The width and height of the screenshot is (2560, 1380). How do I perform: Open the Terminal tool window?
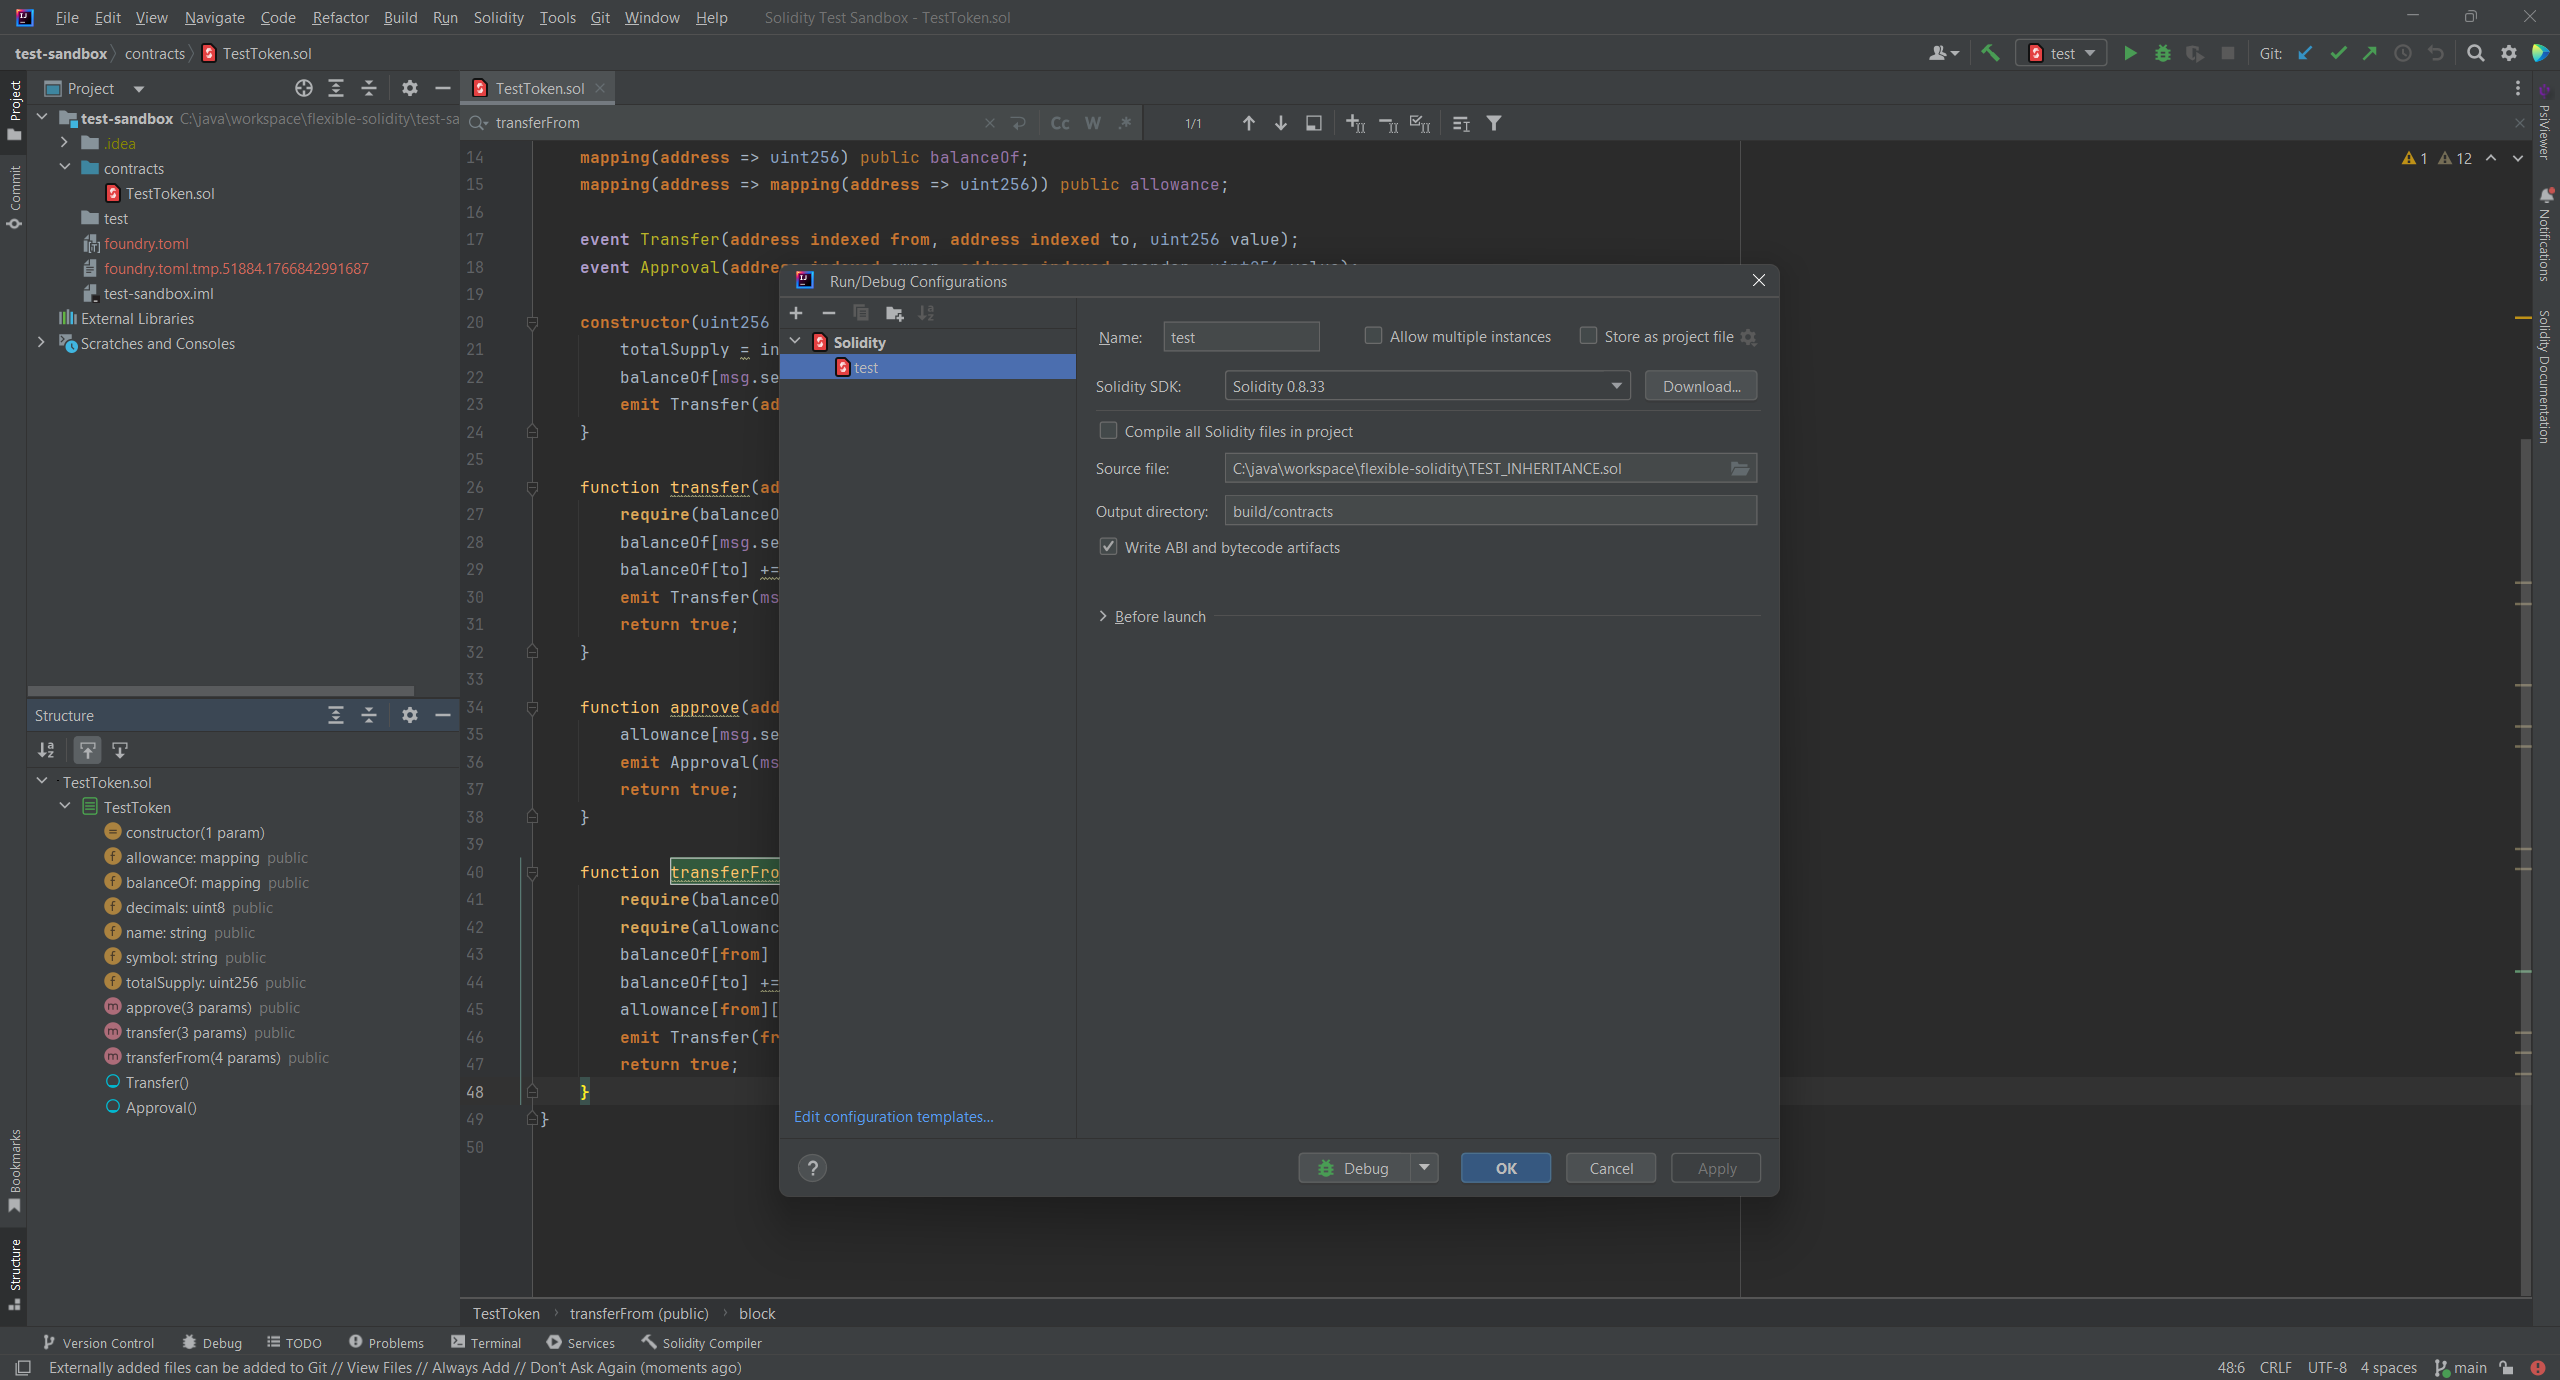pyautogui.click(x=486, y=1342)
